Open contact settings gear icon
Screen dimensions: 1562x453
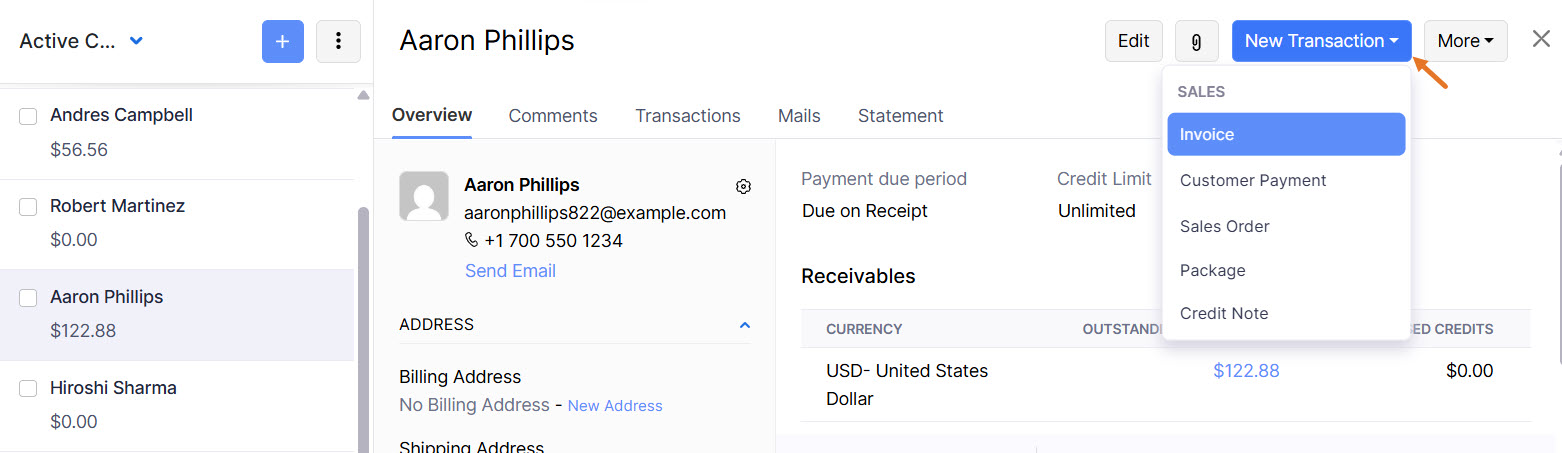point(743,186)
